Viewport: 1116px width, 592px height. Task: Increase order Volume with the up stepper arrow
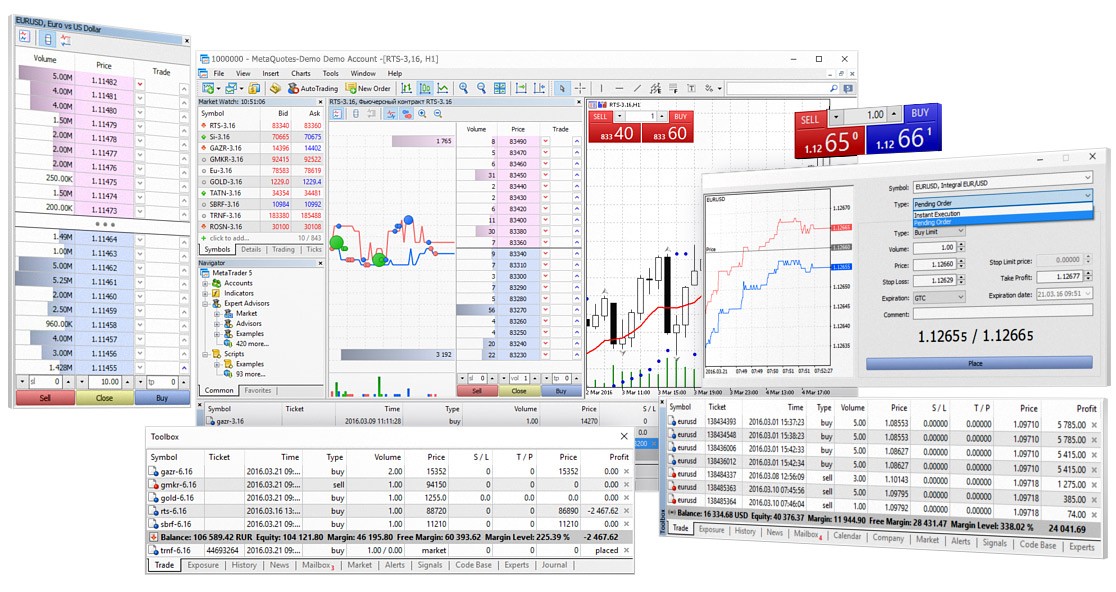click(x=961, y=243)
